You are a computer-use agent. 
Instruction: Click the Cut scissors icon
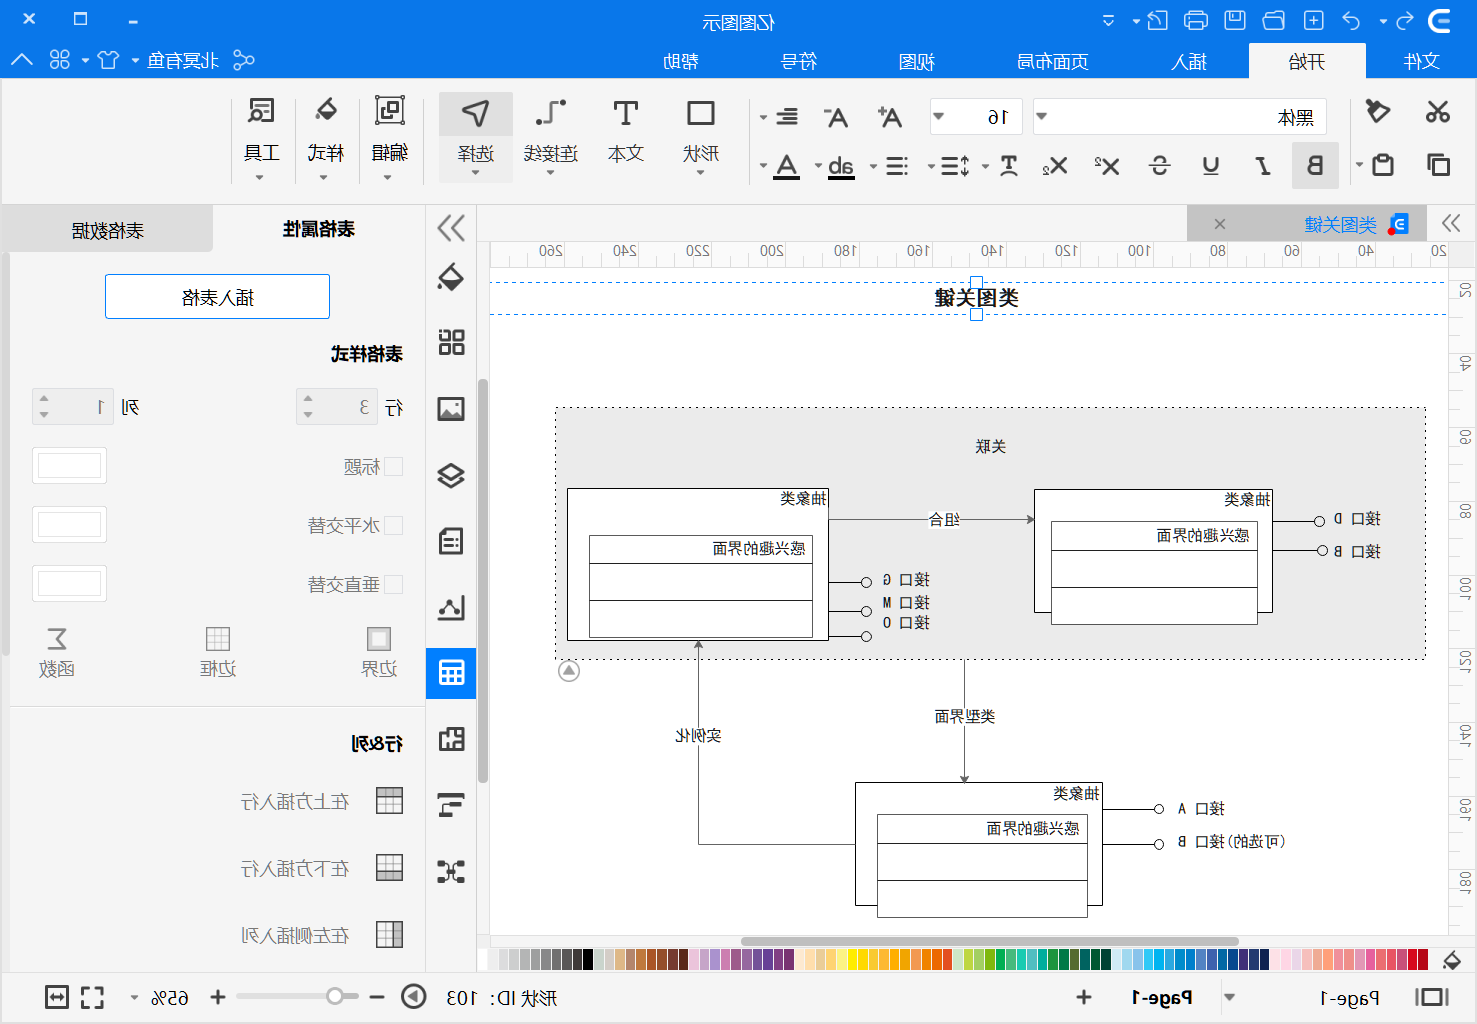tap(1438, 112)
